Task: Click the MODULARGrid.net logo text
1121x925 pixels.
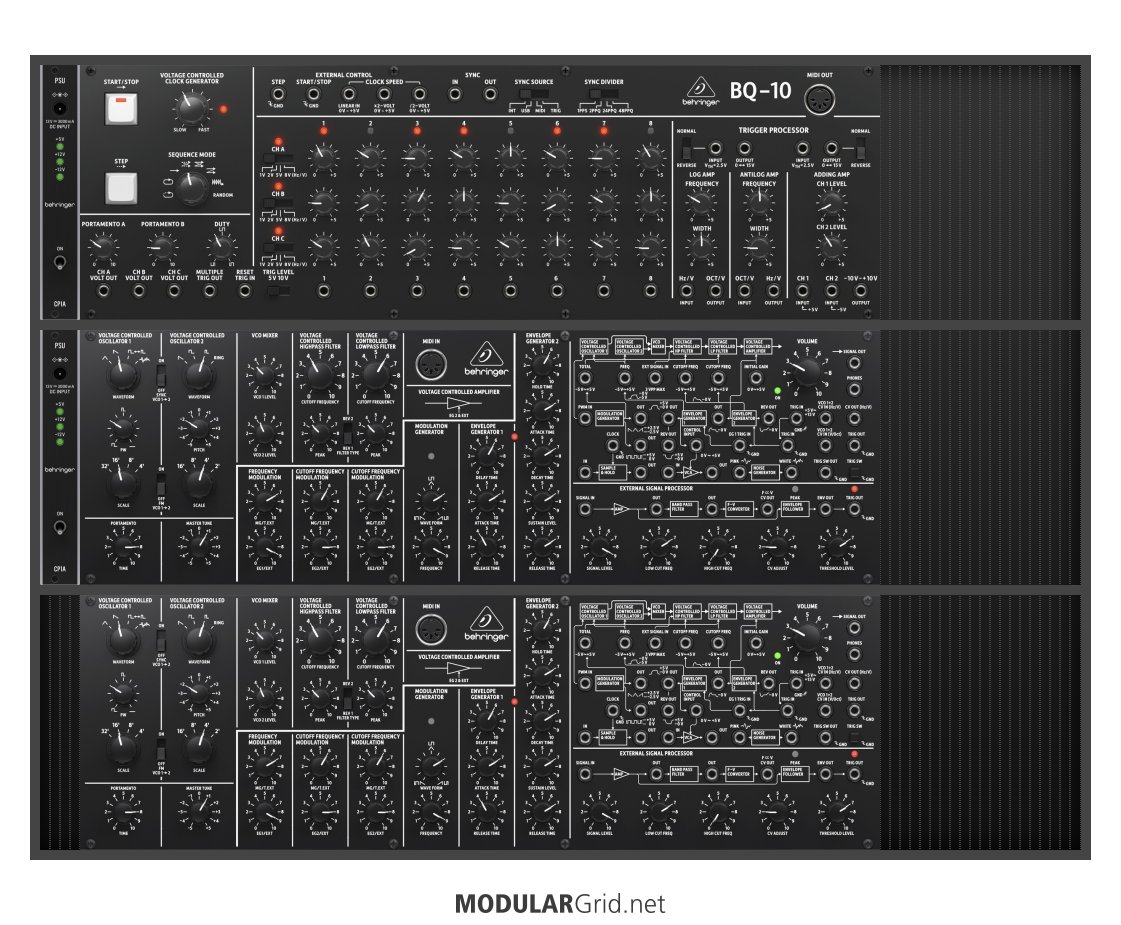Action: coord(560,904)
